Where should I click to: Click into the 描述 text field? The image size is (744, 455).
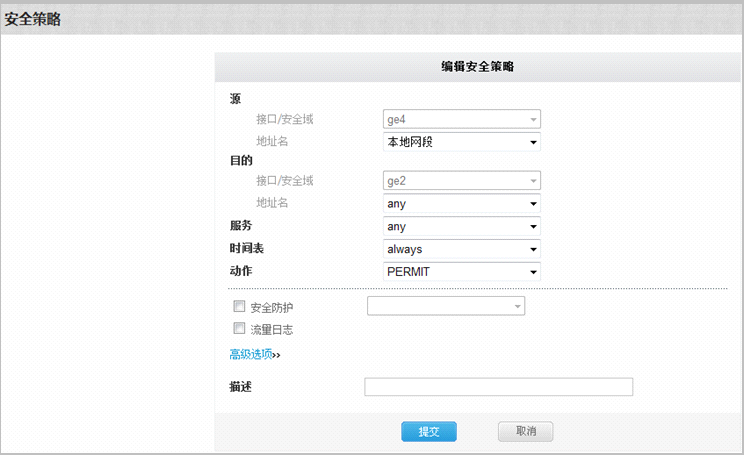pos(498,387)
